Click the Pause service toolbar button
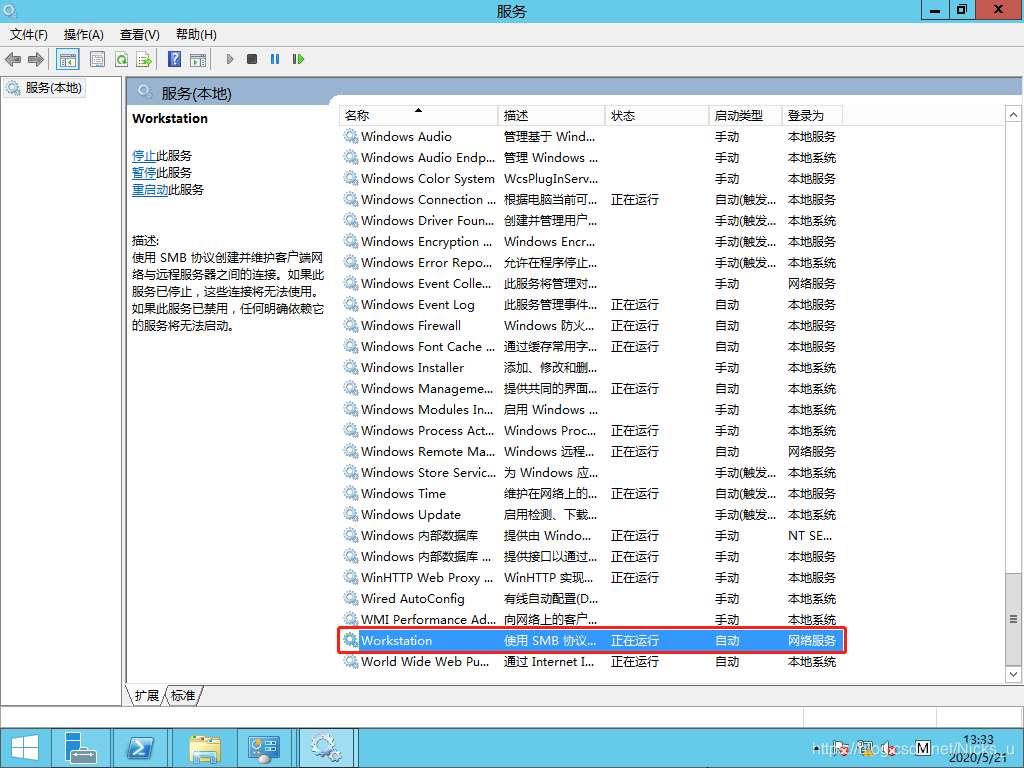 coord(275,59)
